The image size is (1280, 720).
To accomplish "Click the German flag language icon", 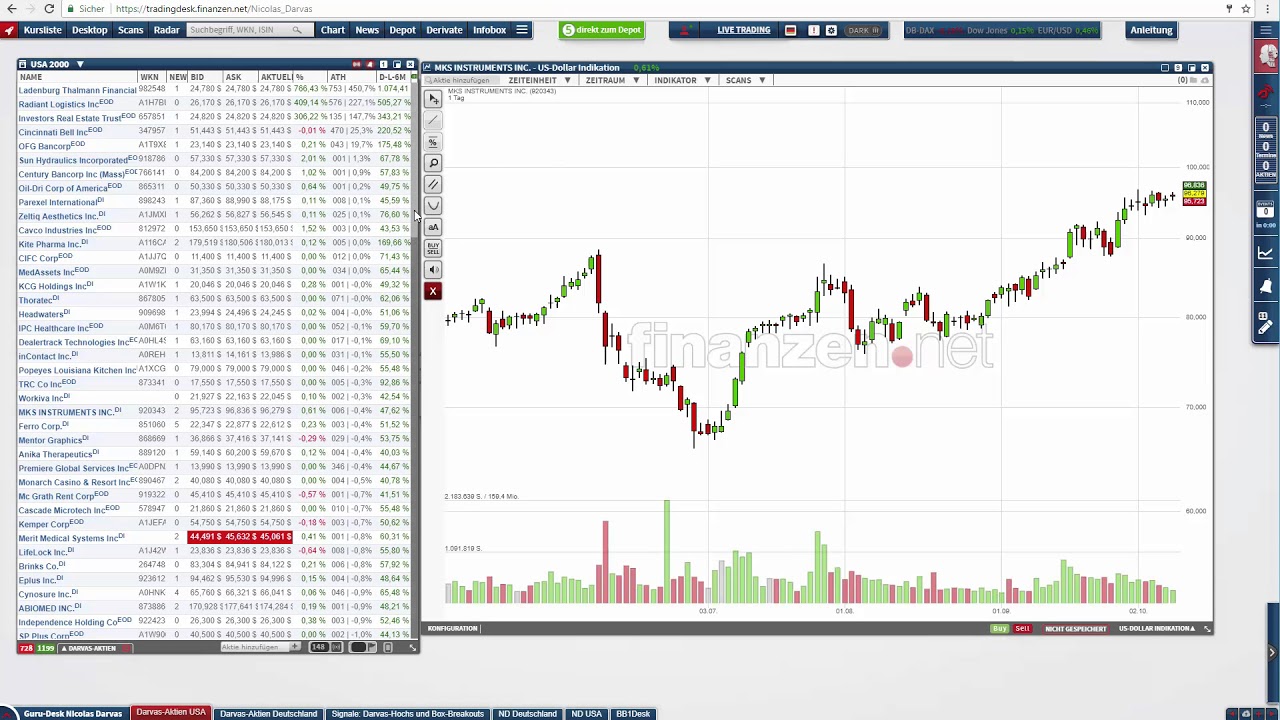I will pos(790,30).
